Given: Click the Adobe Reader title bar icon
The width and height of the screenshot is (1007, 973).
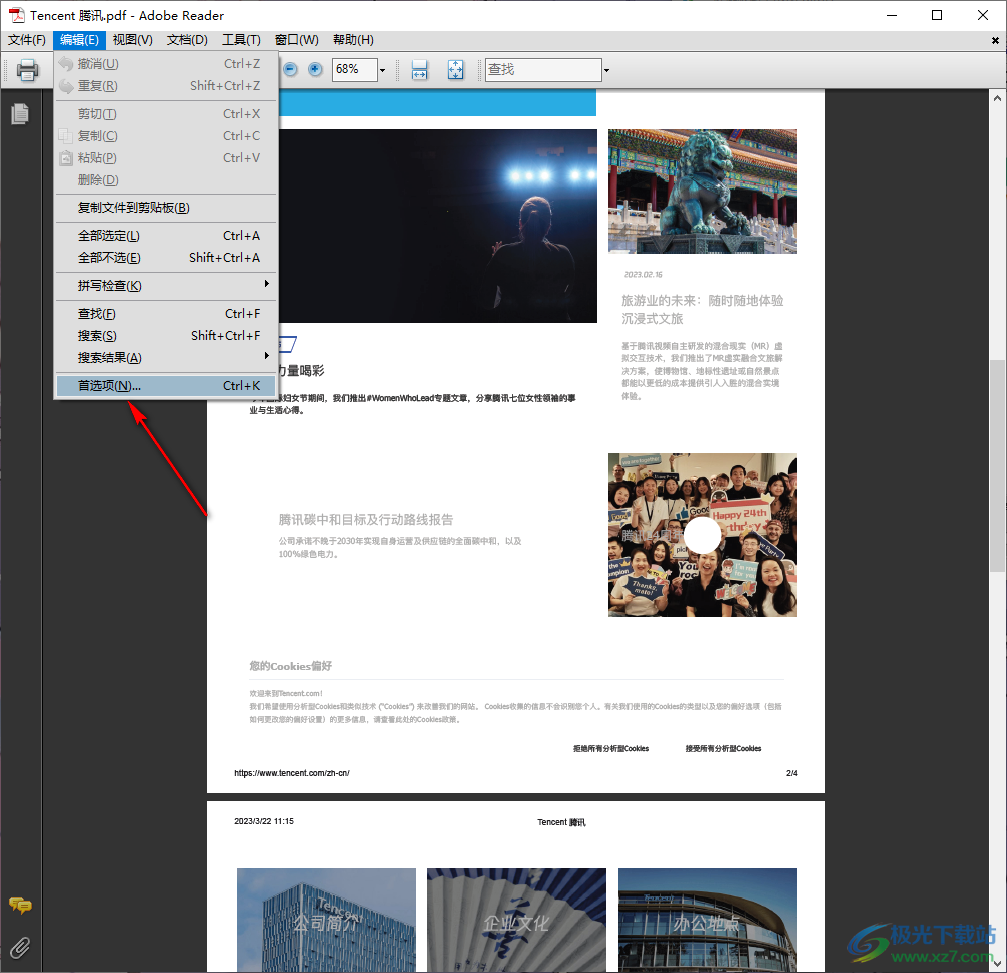Looking at the screenshot, I should tap(16, 15).
